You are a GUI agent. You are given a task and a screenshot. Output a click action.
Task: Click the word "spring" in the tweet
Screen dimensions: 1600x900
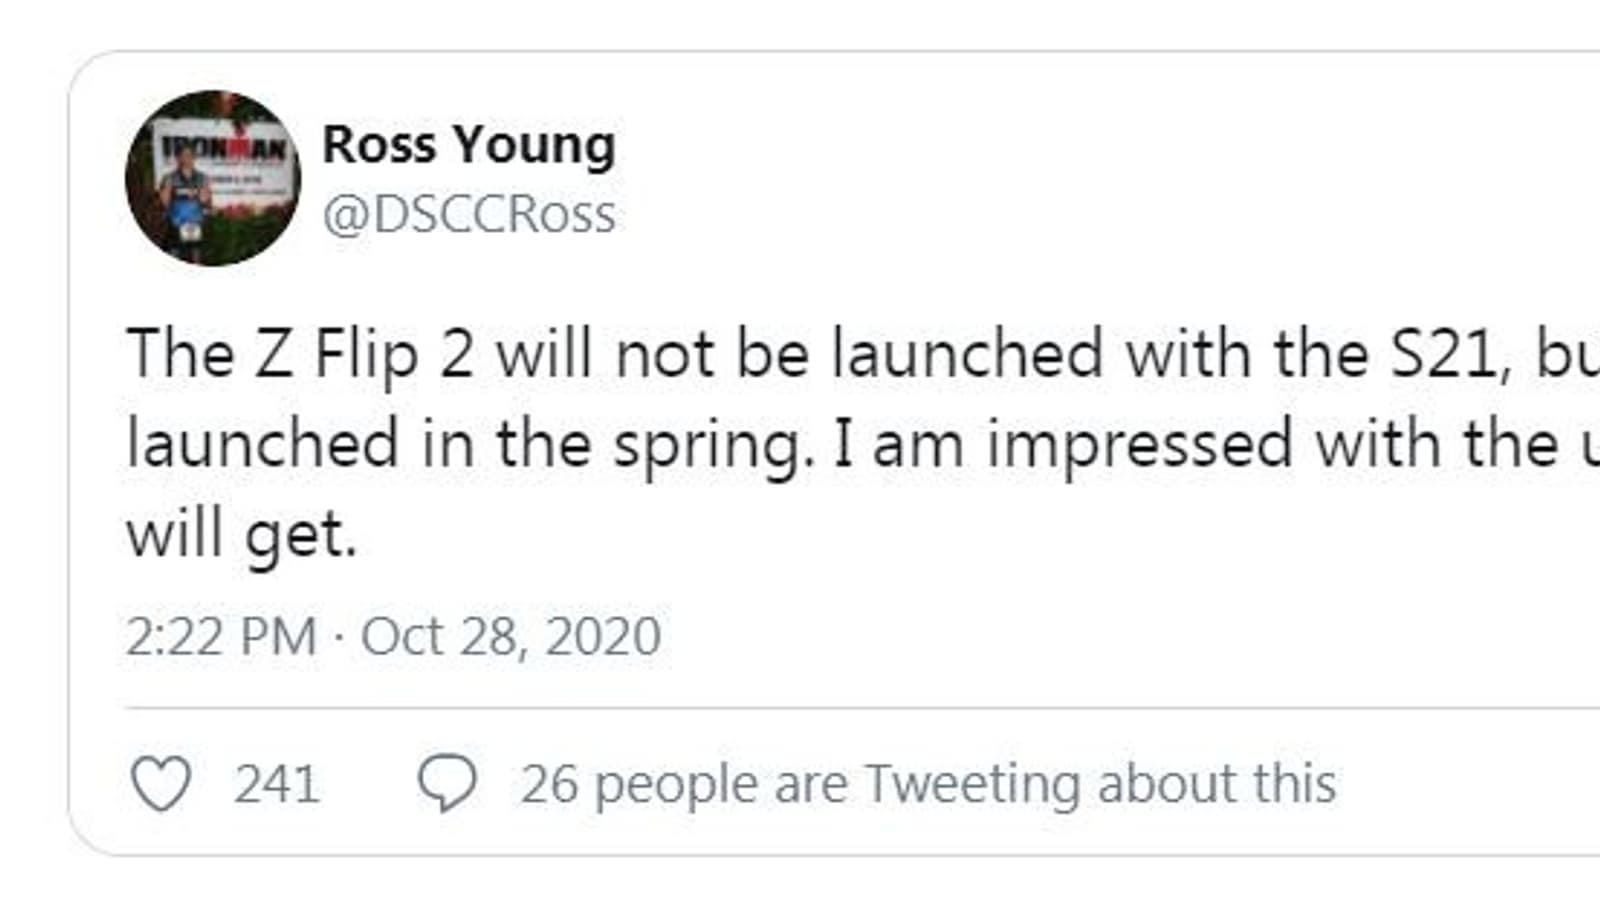pyautogui.click(x=705, y=446)
